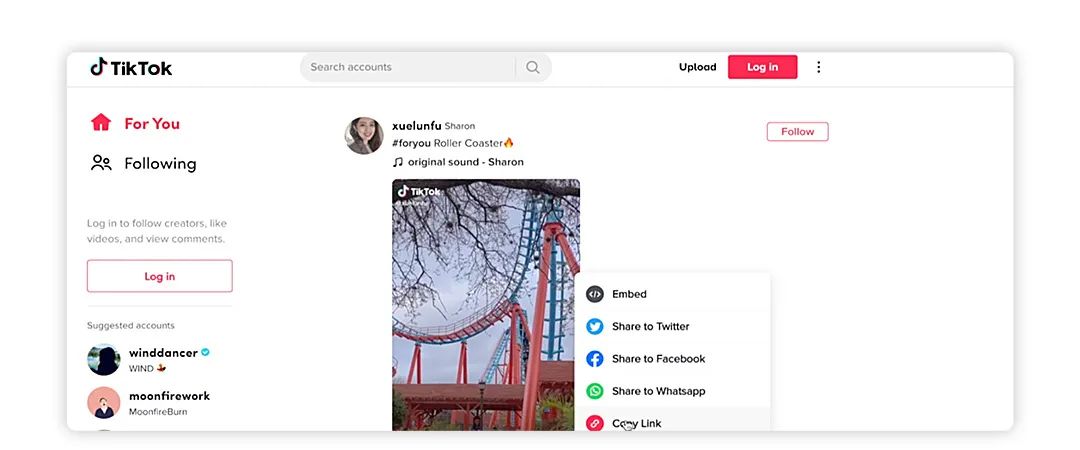Select Embed from the share menu
This screenshot has width=1080, height=450.
click(672, 294)
